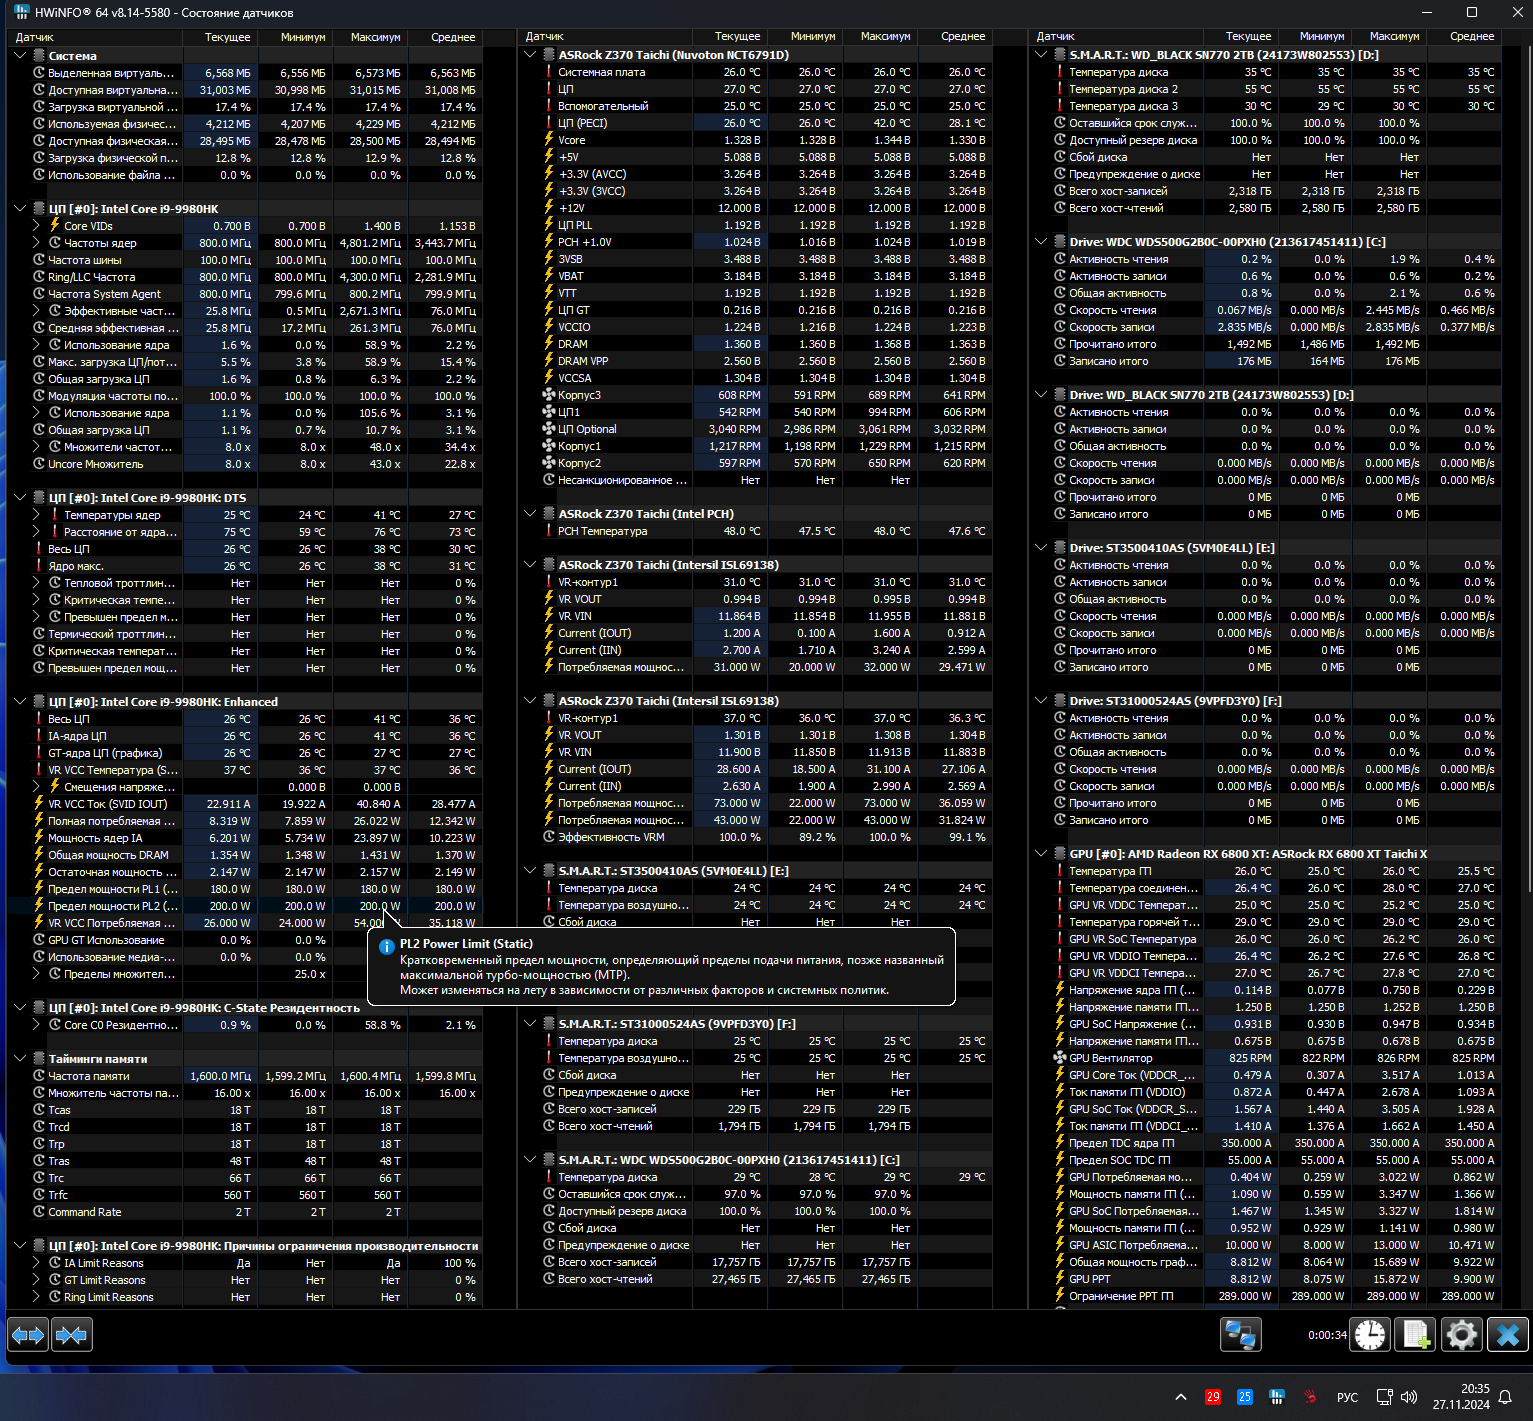Expand the Ring Limit Reasons tree row
1533x1421 pixels.
(x=36, y=1297)
